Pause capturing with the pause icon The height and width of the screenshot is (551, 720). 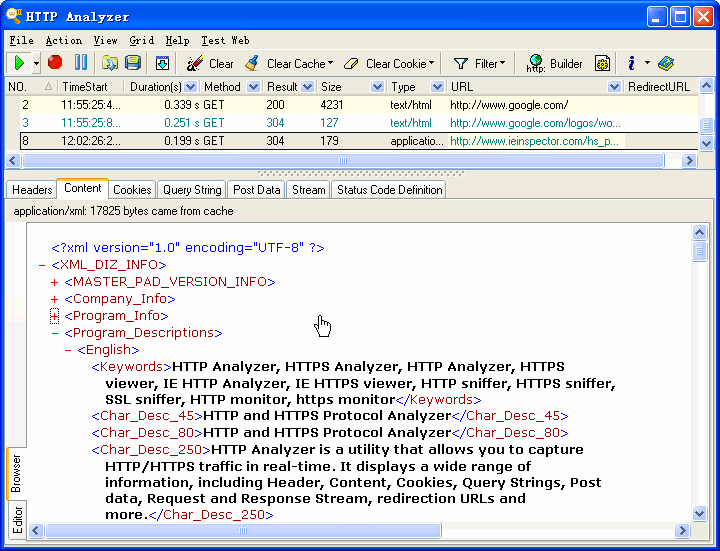[x=81, y=63]
